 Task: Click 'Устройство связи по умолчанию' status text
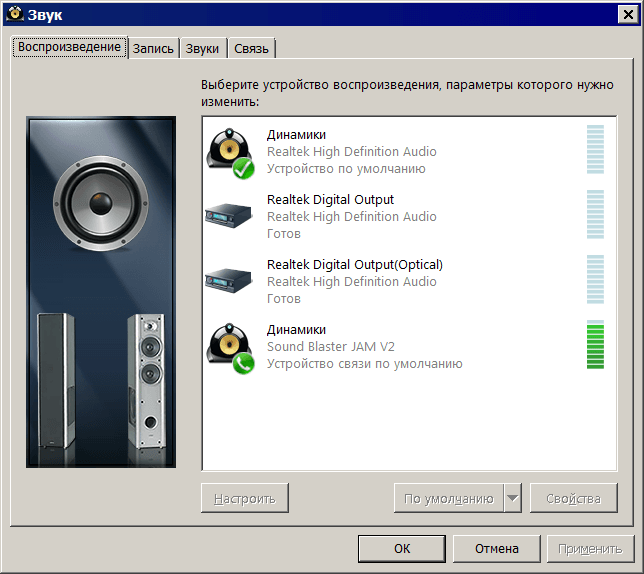[365, 364]
